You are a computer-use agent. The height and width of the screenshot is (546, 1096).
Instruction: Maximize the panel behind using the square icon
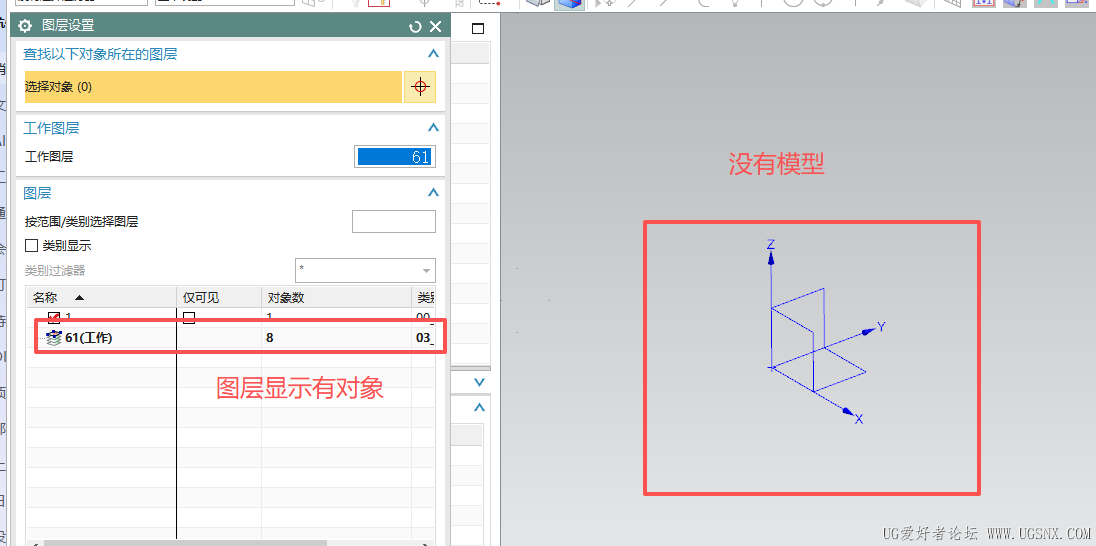(x=478, y=29)
